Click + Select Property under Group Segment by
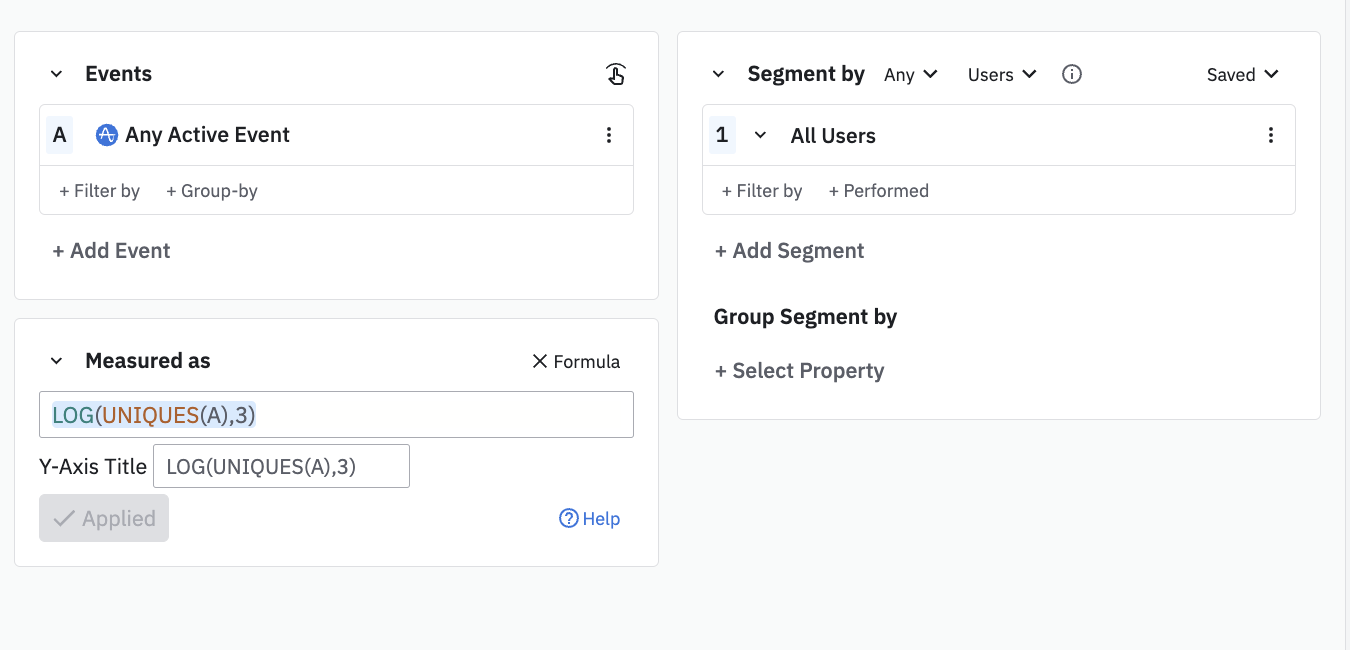 [799, 371]
